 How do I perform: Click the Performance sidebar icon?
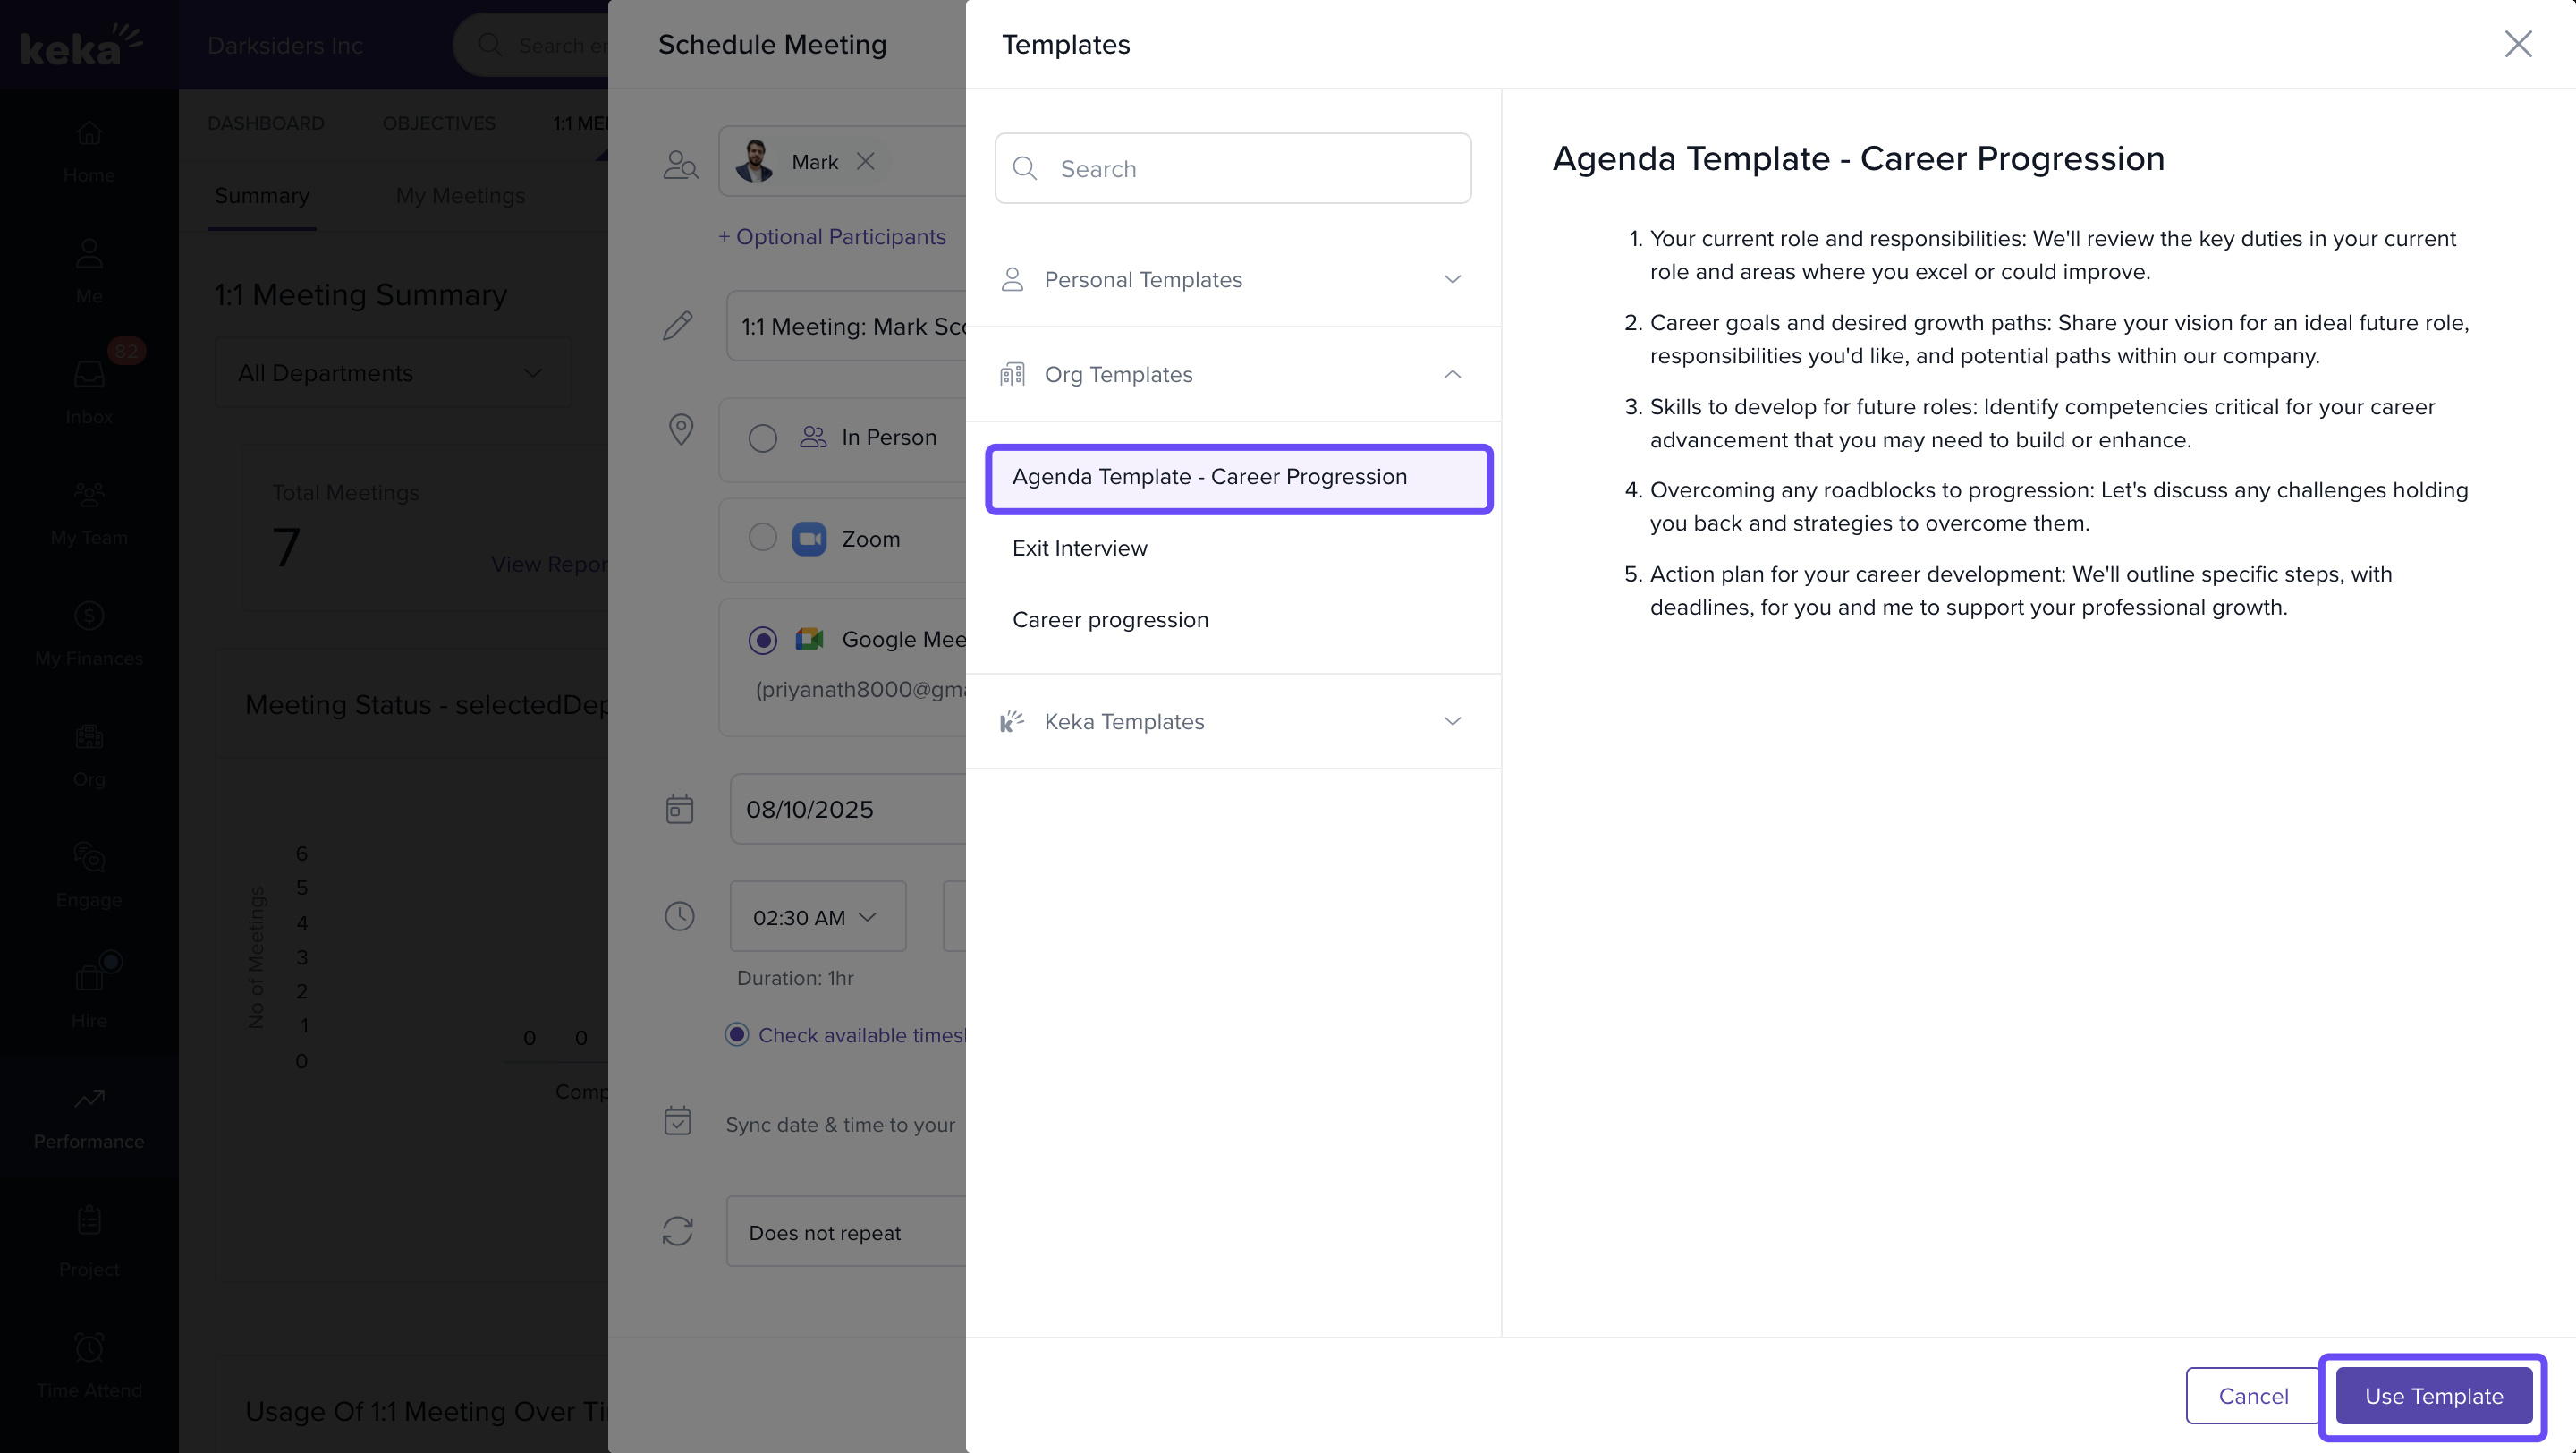(89, 1099)
